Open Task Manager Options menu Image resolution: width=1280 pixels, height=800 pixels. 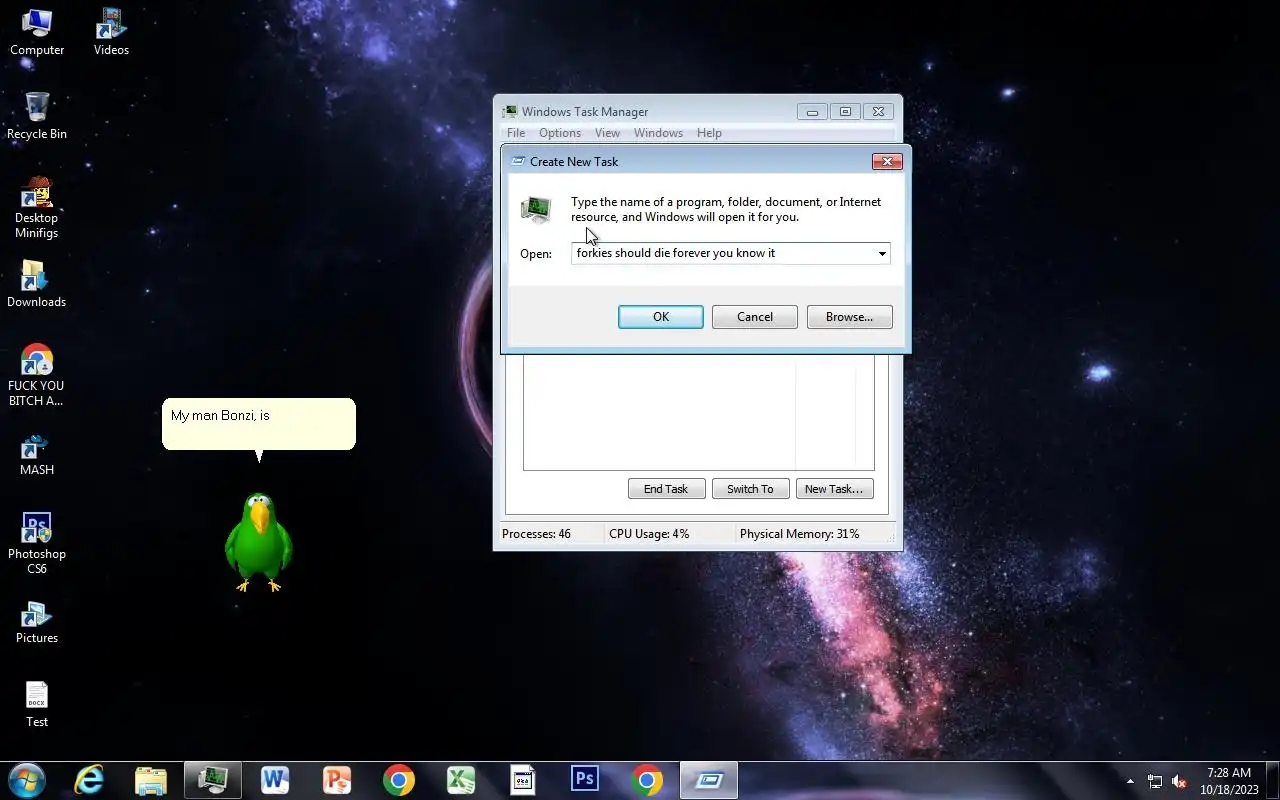click(560, 133)
